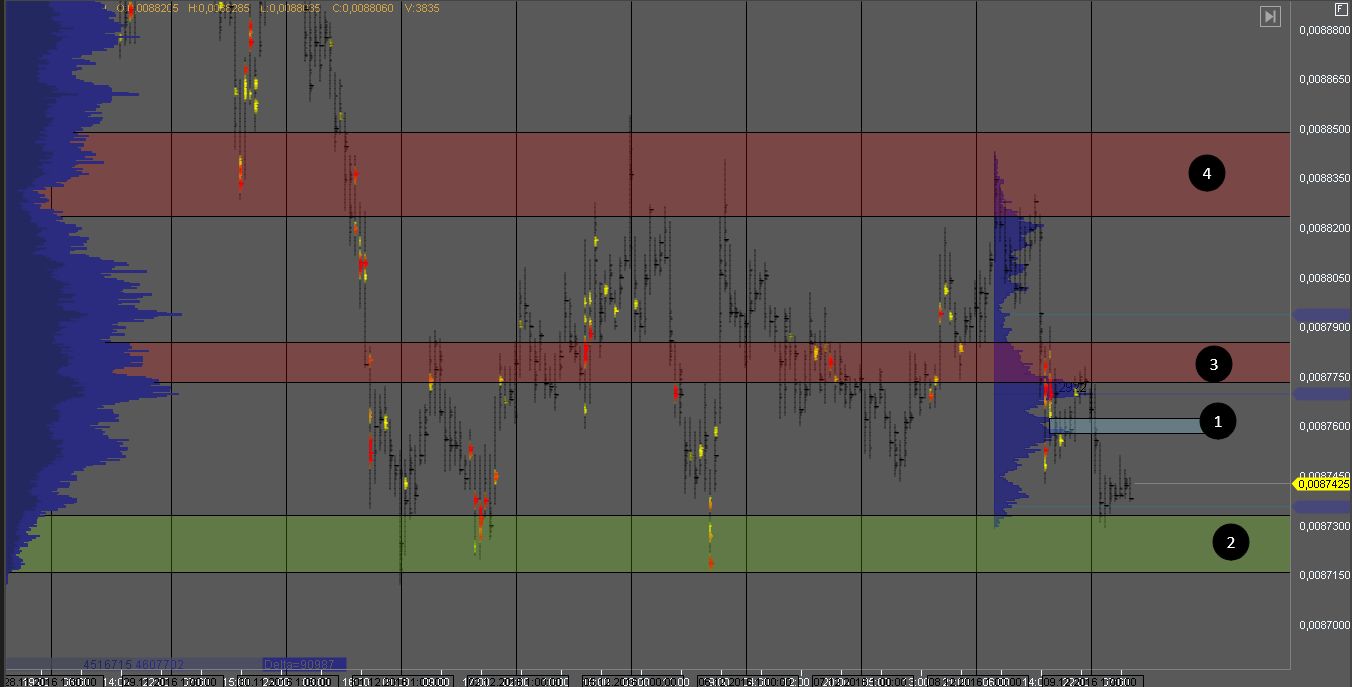1352x687 pixels.
Task: Click the small F icon above price axis
Action: [1340, 8]
